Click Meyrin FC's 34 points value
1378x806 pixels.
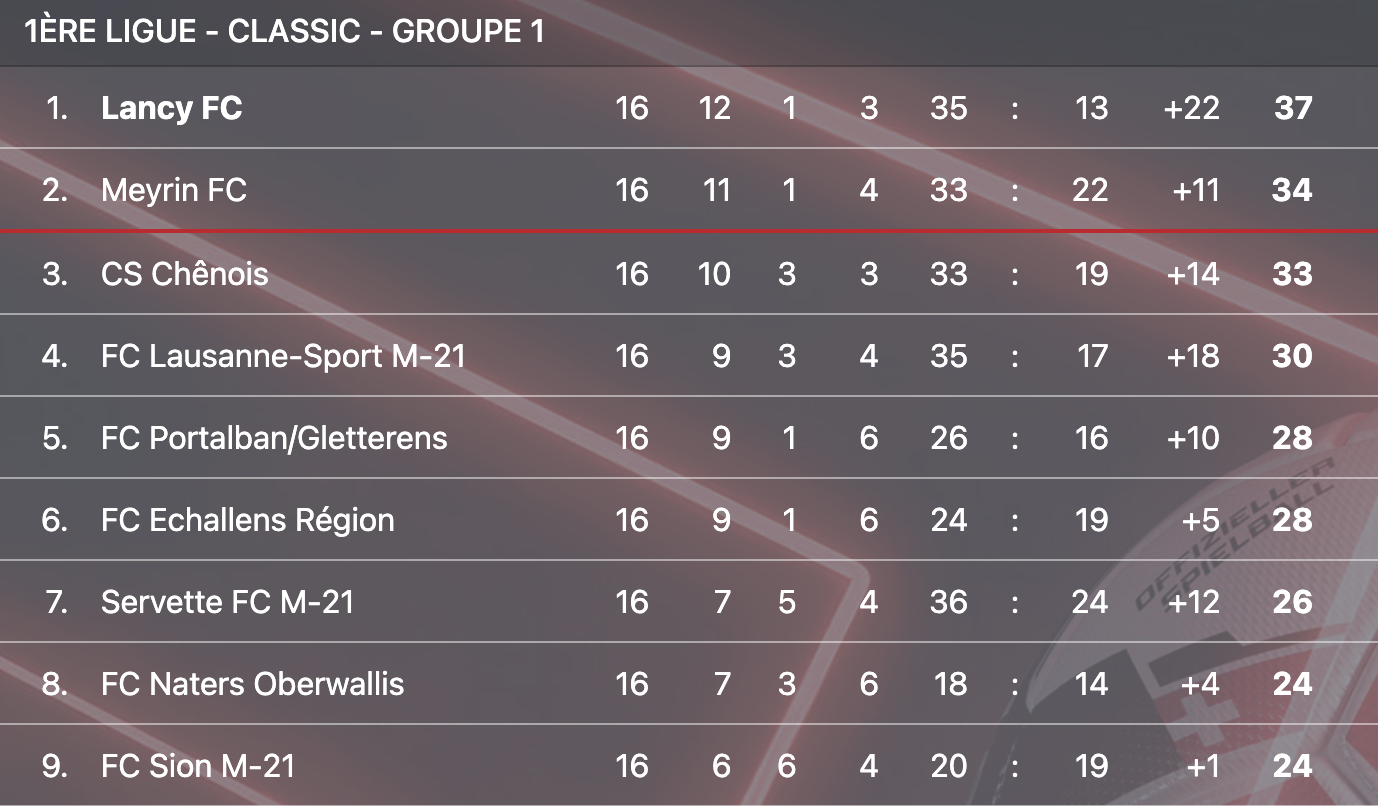tap(1292, 190)
